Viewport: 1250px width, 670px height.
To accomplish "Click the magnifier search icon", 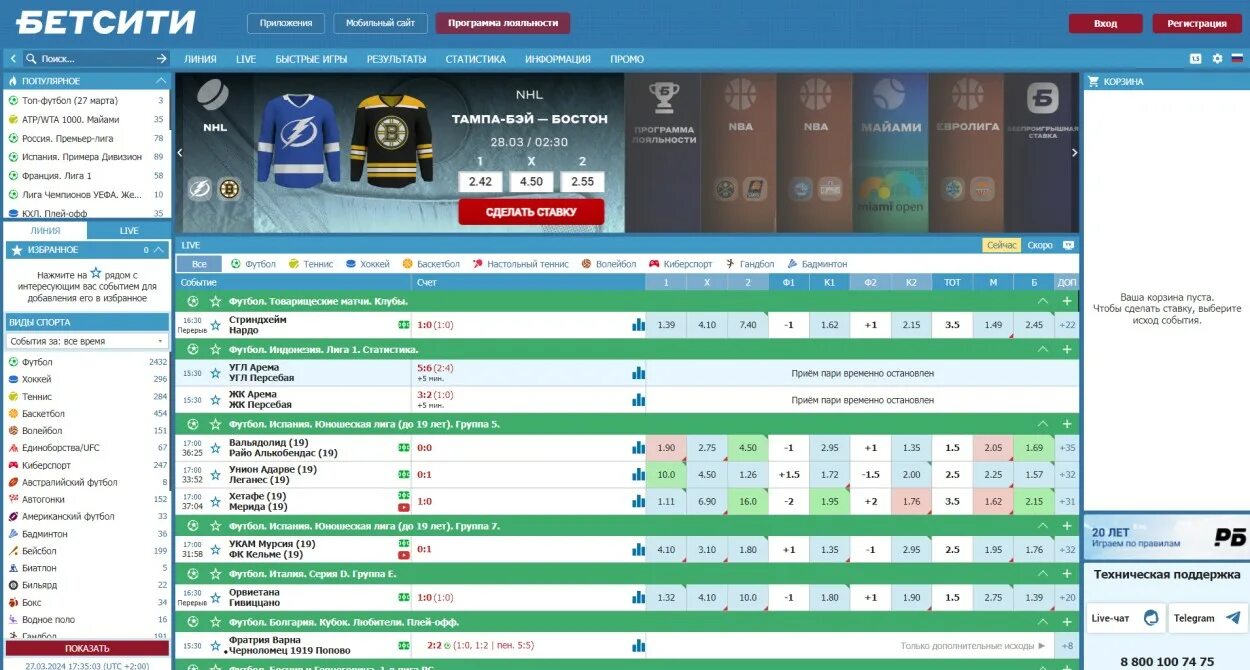I will pos(31,59).
